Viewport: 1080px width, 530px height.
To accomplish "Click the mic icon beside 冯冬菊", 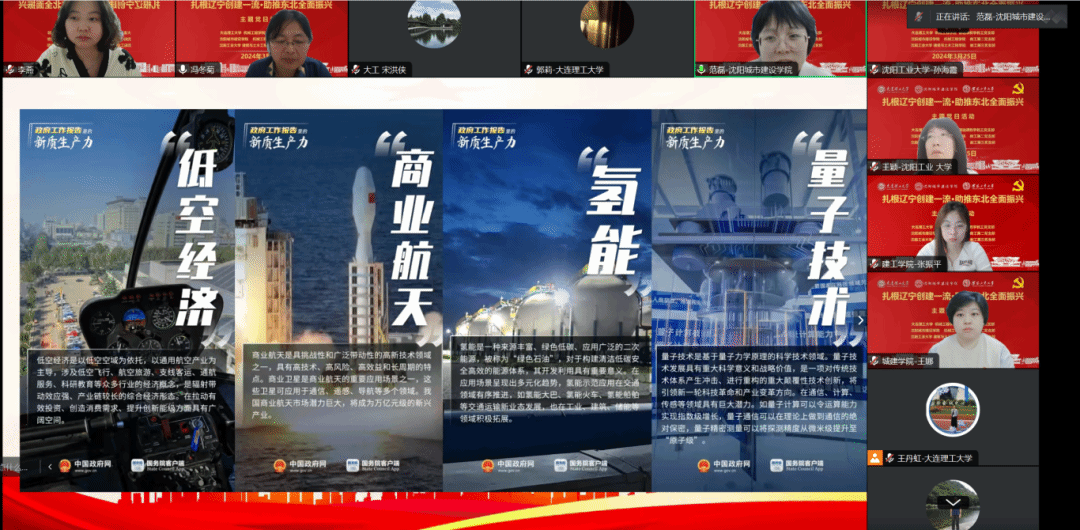I will (x=182, y=70).
